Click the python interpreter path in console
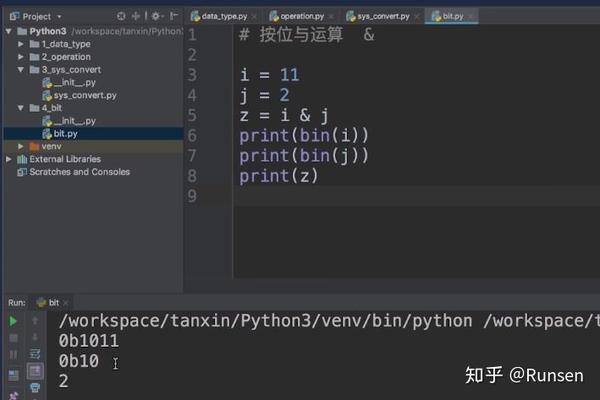The image size is (600, 400). click(x=266, y=321)
